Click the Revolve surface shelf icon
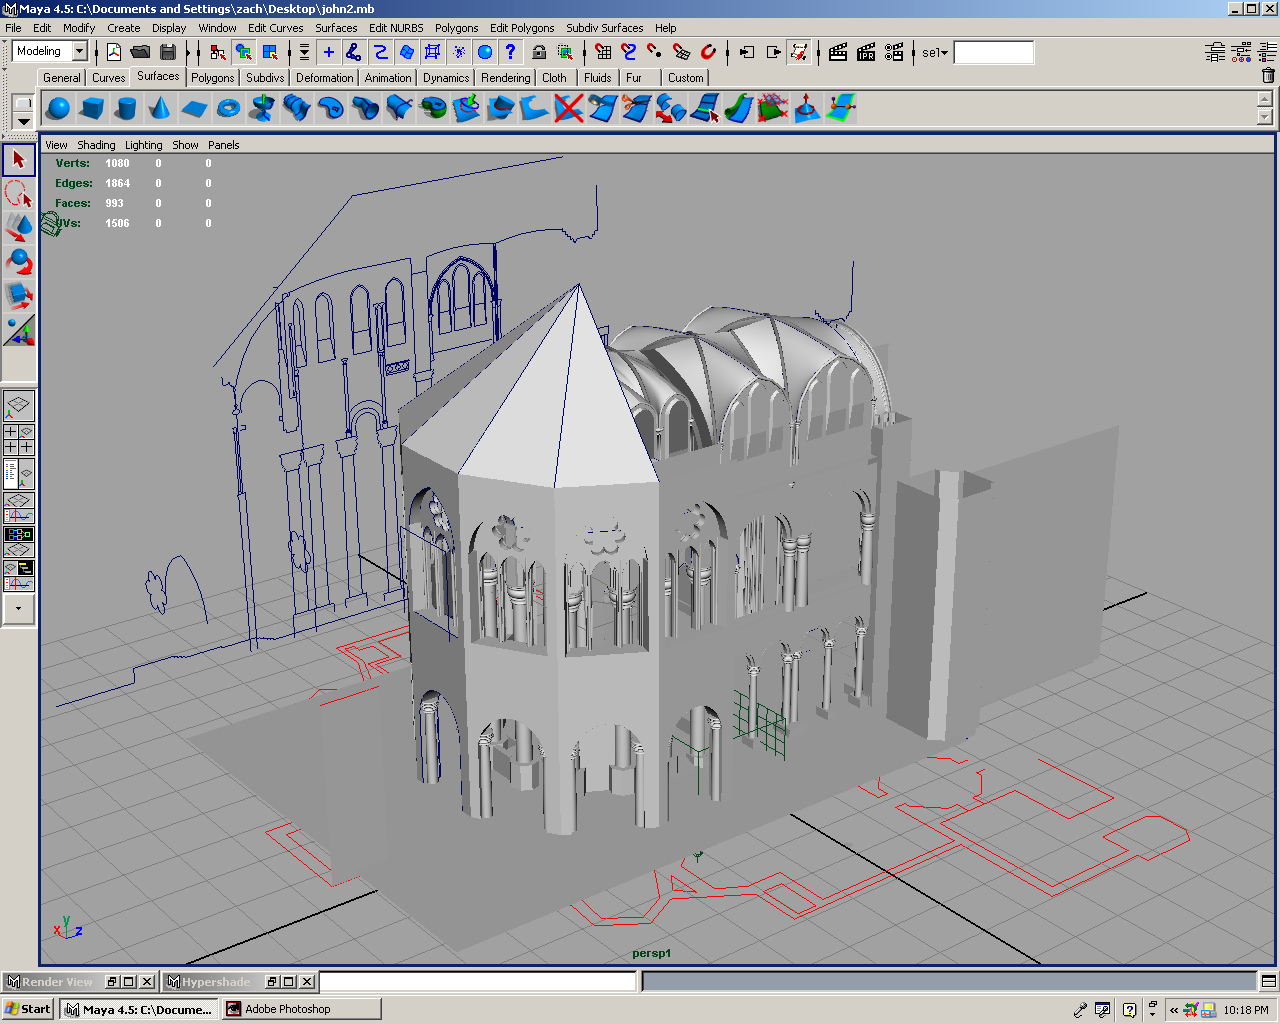The width and height of the screenshot is (1280, 1024). coord(262,108)
